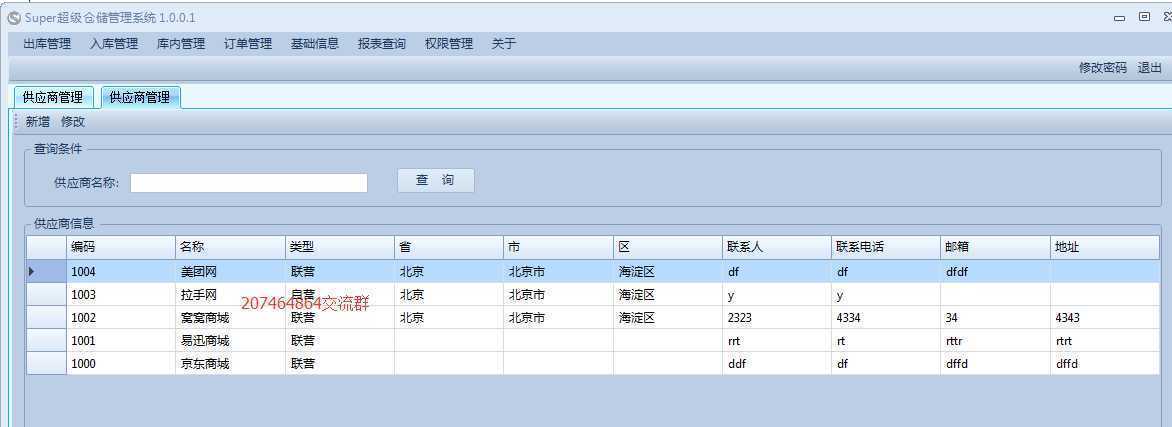This screenshot has width=1172, height=427.
Task: Open the 订单管理 menu
Action: point(248,44)
